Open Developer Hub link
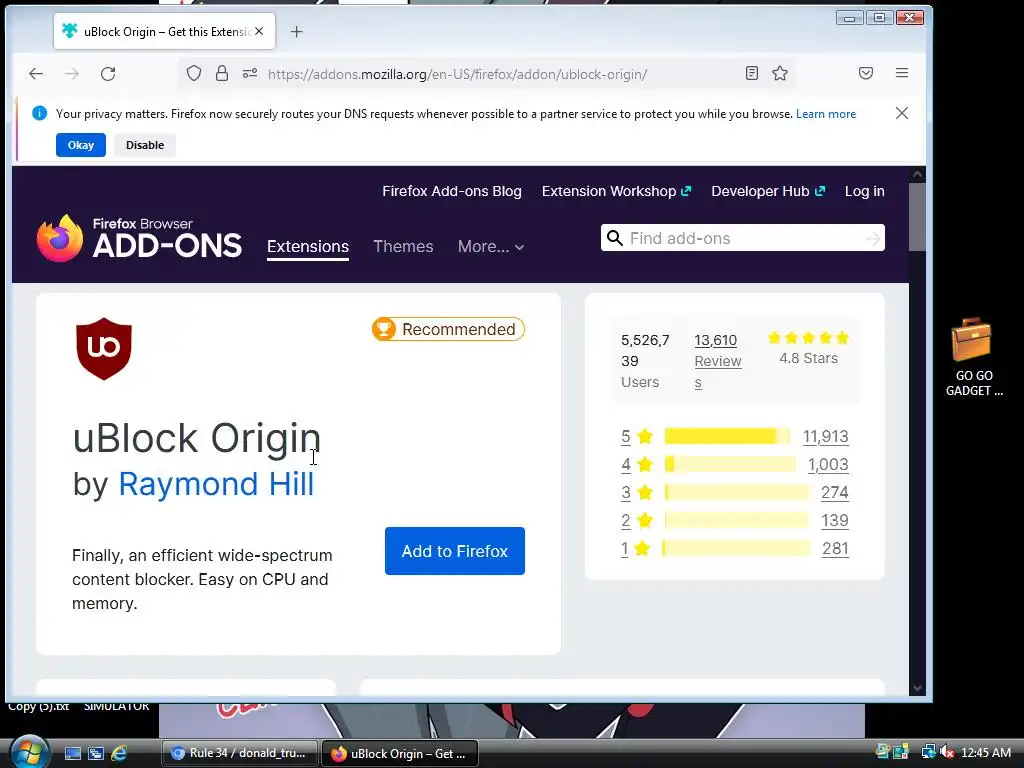The height and width of the screenshot is (768, 1024). (x=768, y=191)
